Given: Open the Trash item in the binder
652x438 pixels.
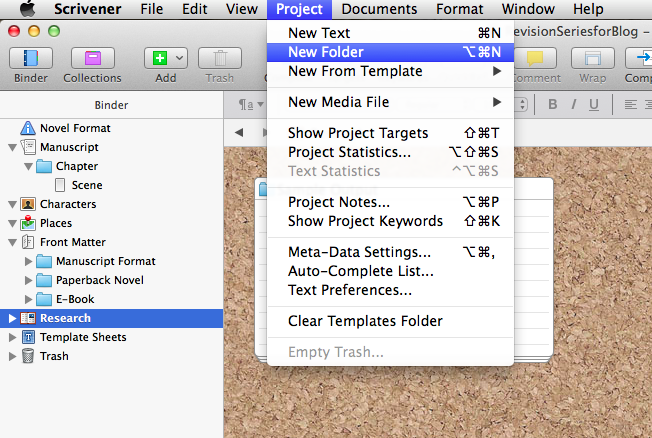Looking at the screenshot, I should [x=54, y=356].
